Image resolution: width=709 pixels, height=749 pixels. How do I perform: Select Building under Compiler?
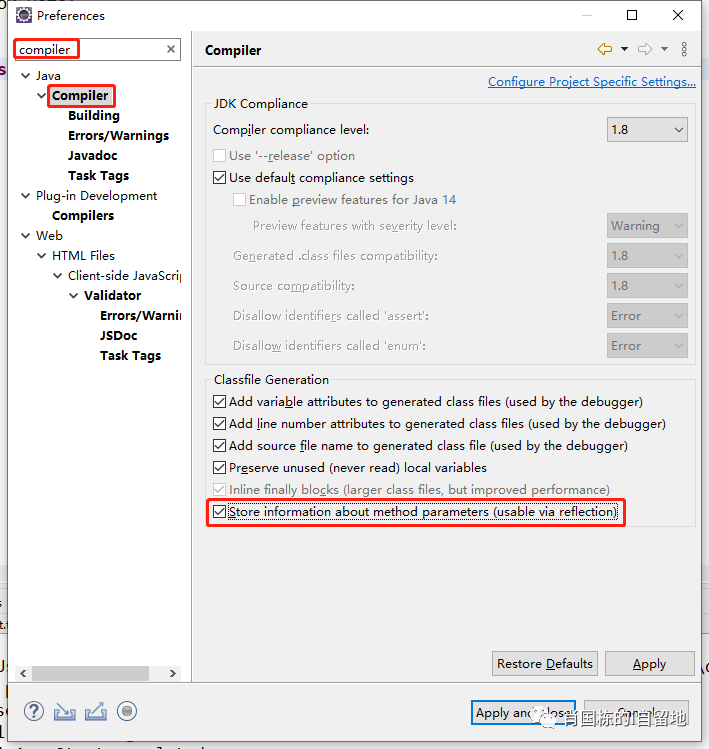coord(94,116)
